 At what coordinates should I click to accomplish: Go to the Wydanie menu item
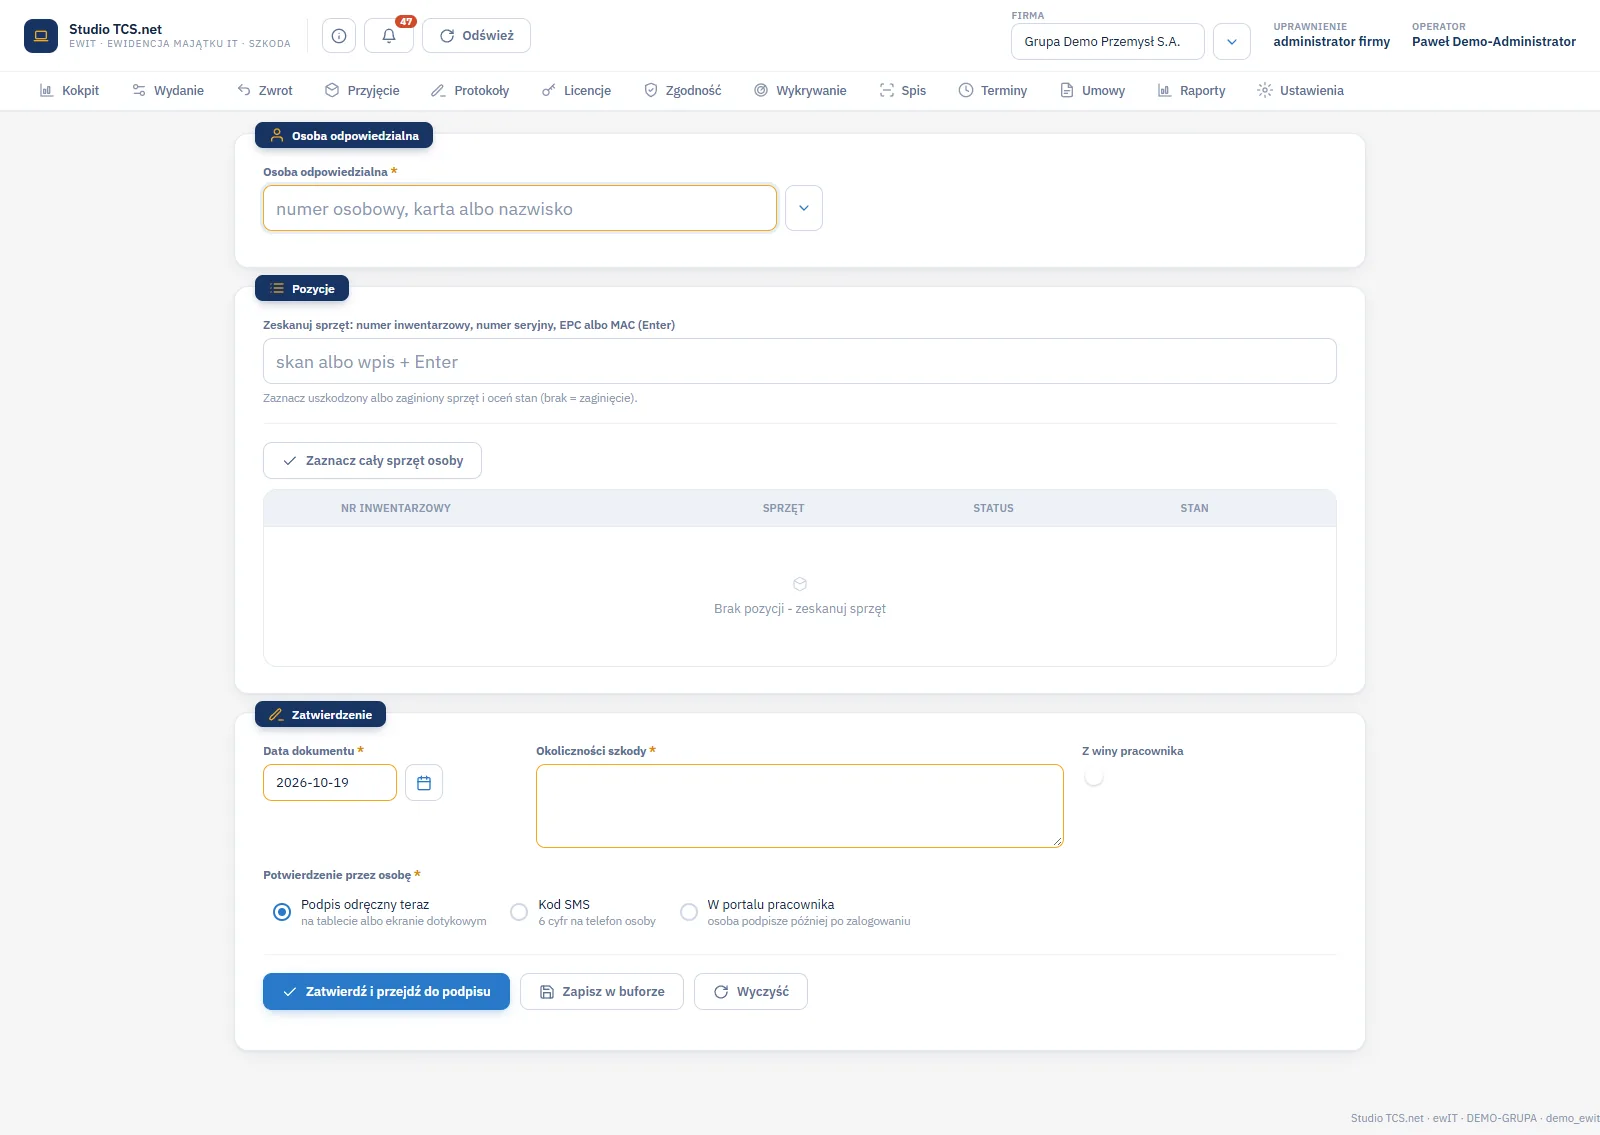tap(168, 91)
